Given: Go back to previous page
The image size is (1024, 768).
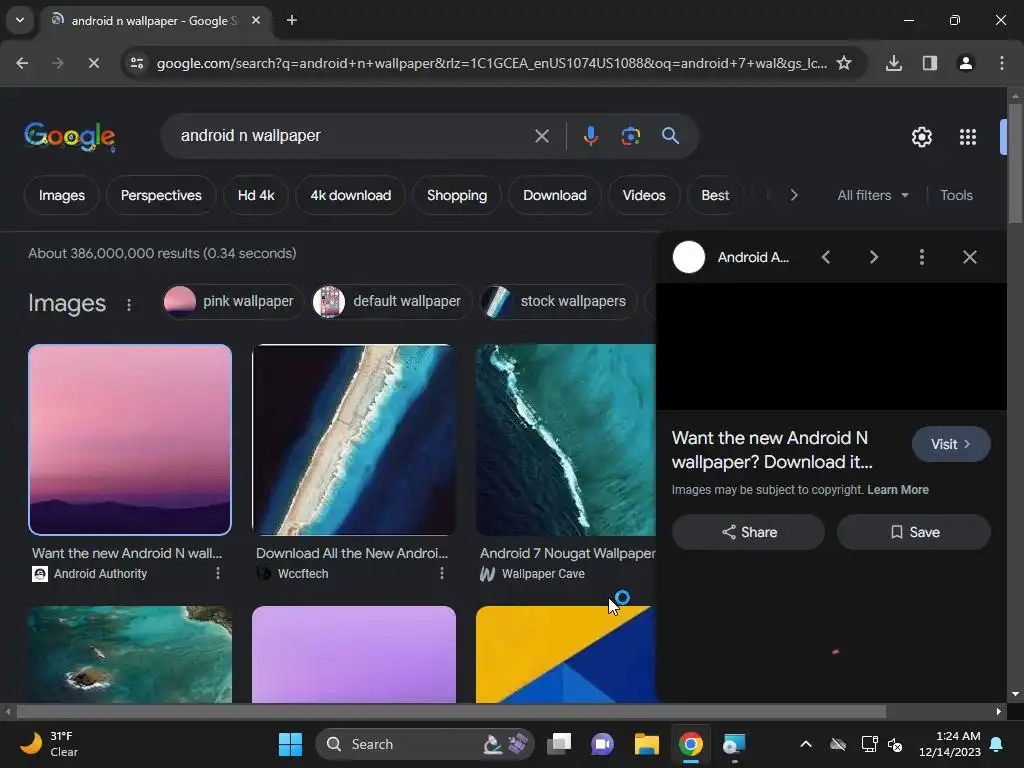Looking at the screenshot, I should 22,63.
